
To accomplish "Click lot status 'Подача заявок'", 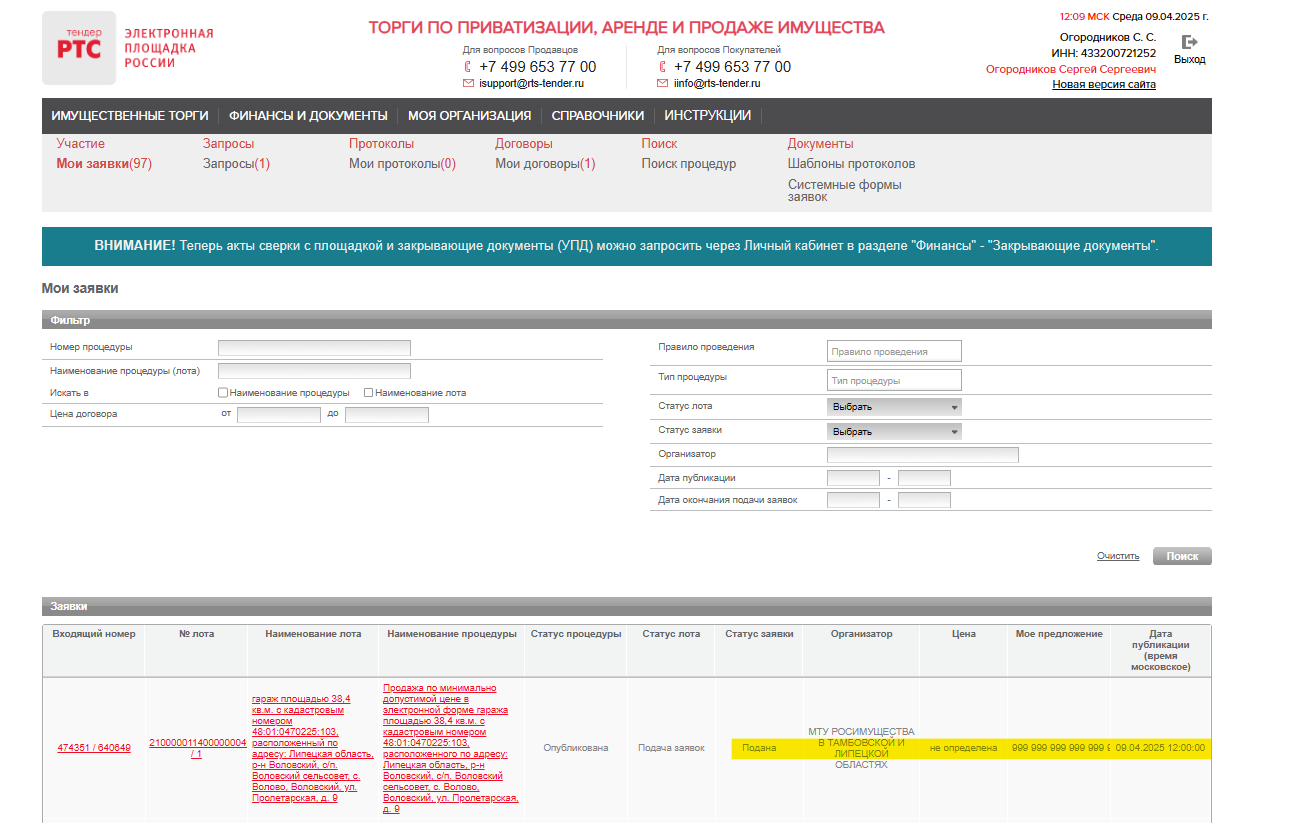I will [x=671, y=748].
